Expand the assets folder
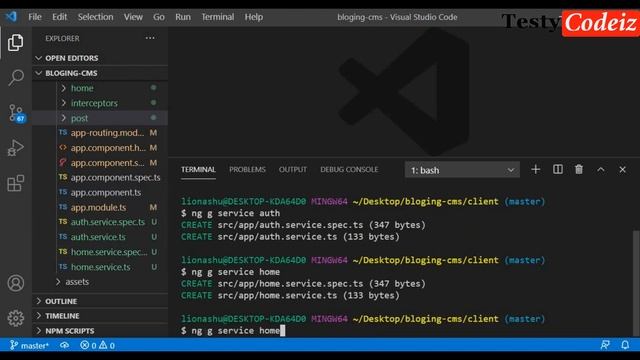640x360 pixels. [x=100, y=282]
